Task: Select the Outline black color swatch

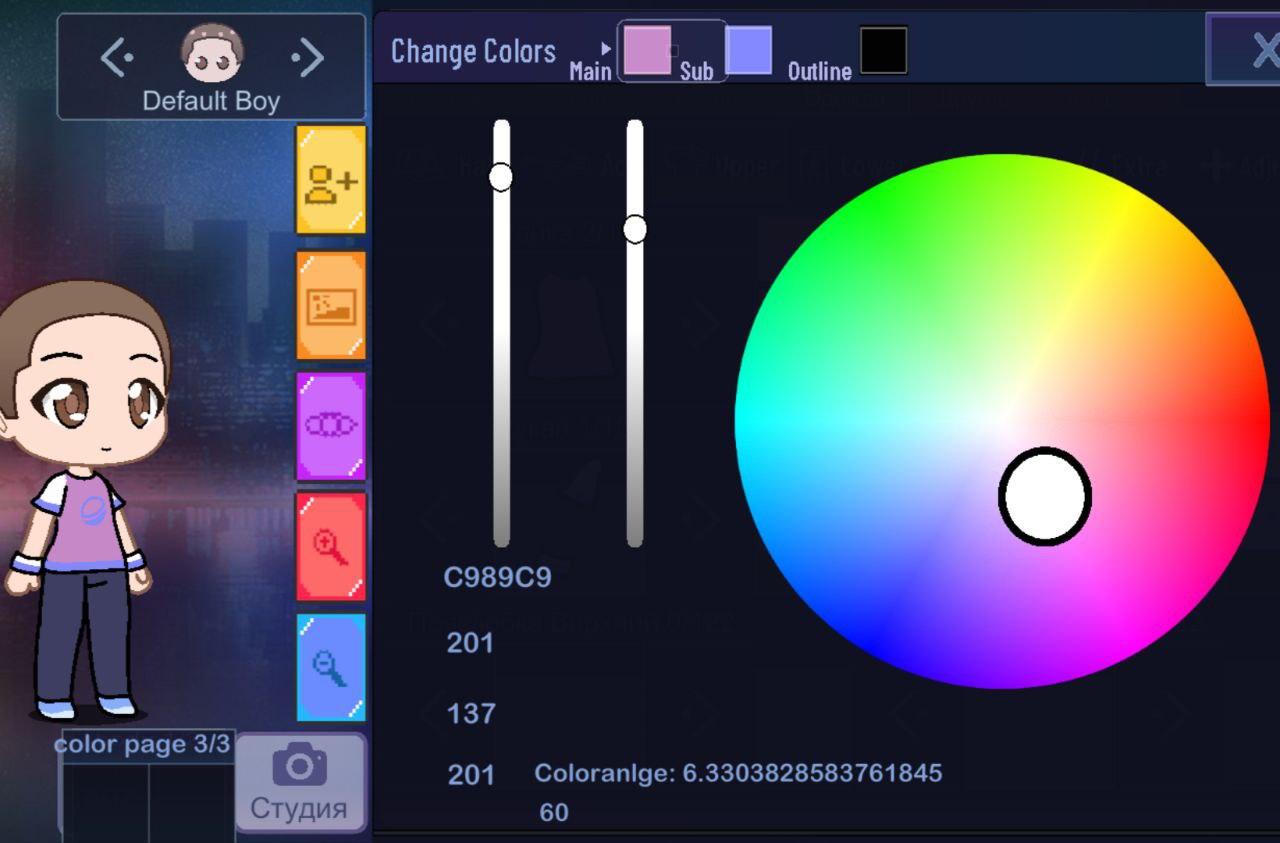Action: coord(883,50)
